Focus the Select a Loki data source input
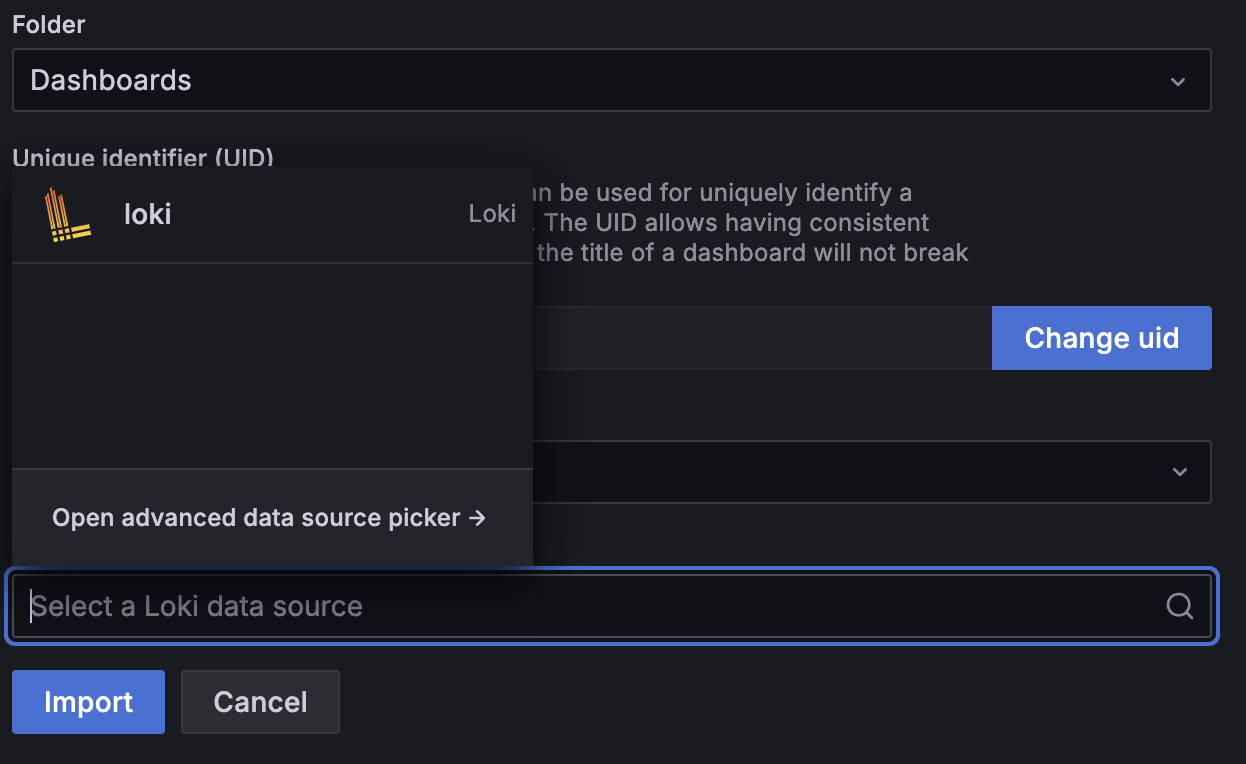 611,606
